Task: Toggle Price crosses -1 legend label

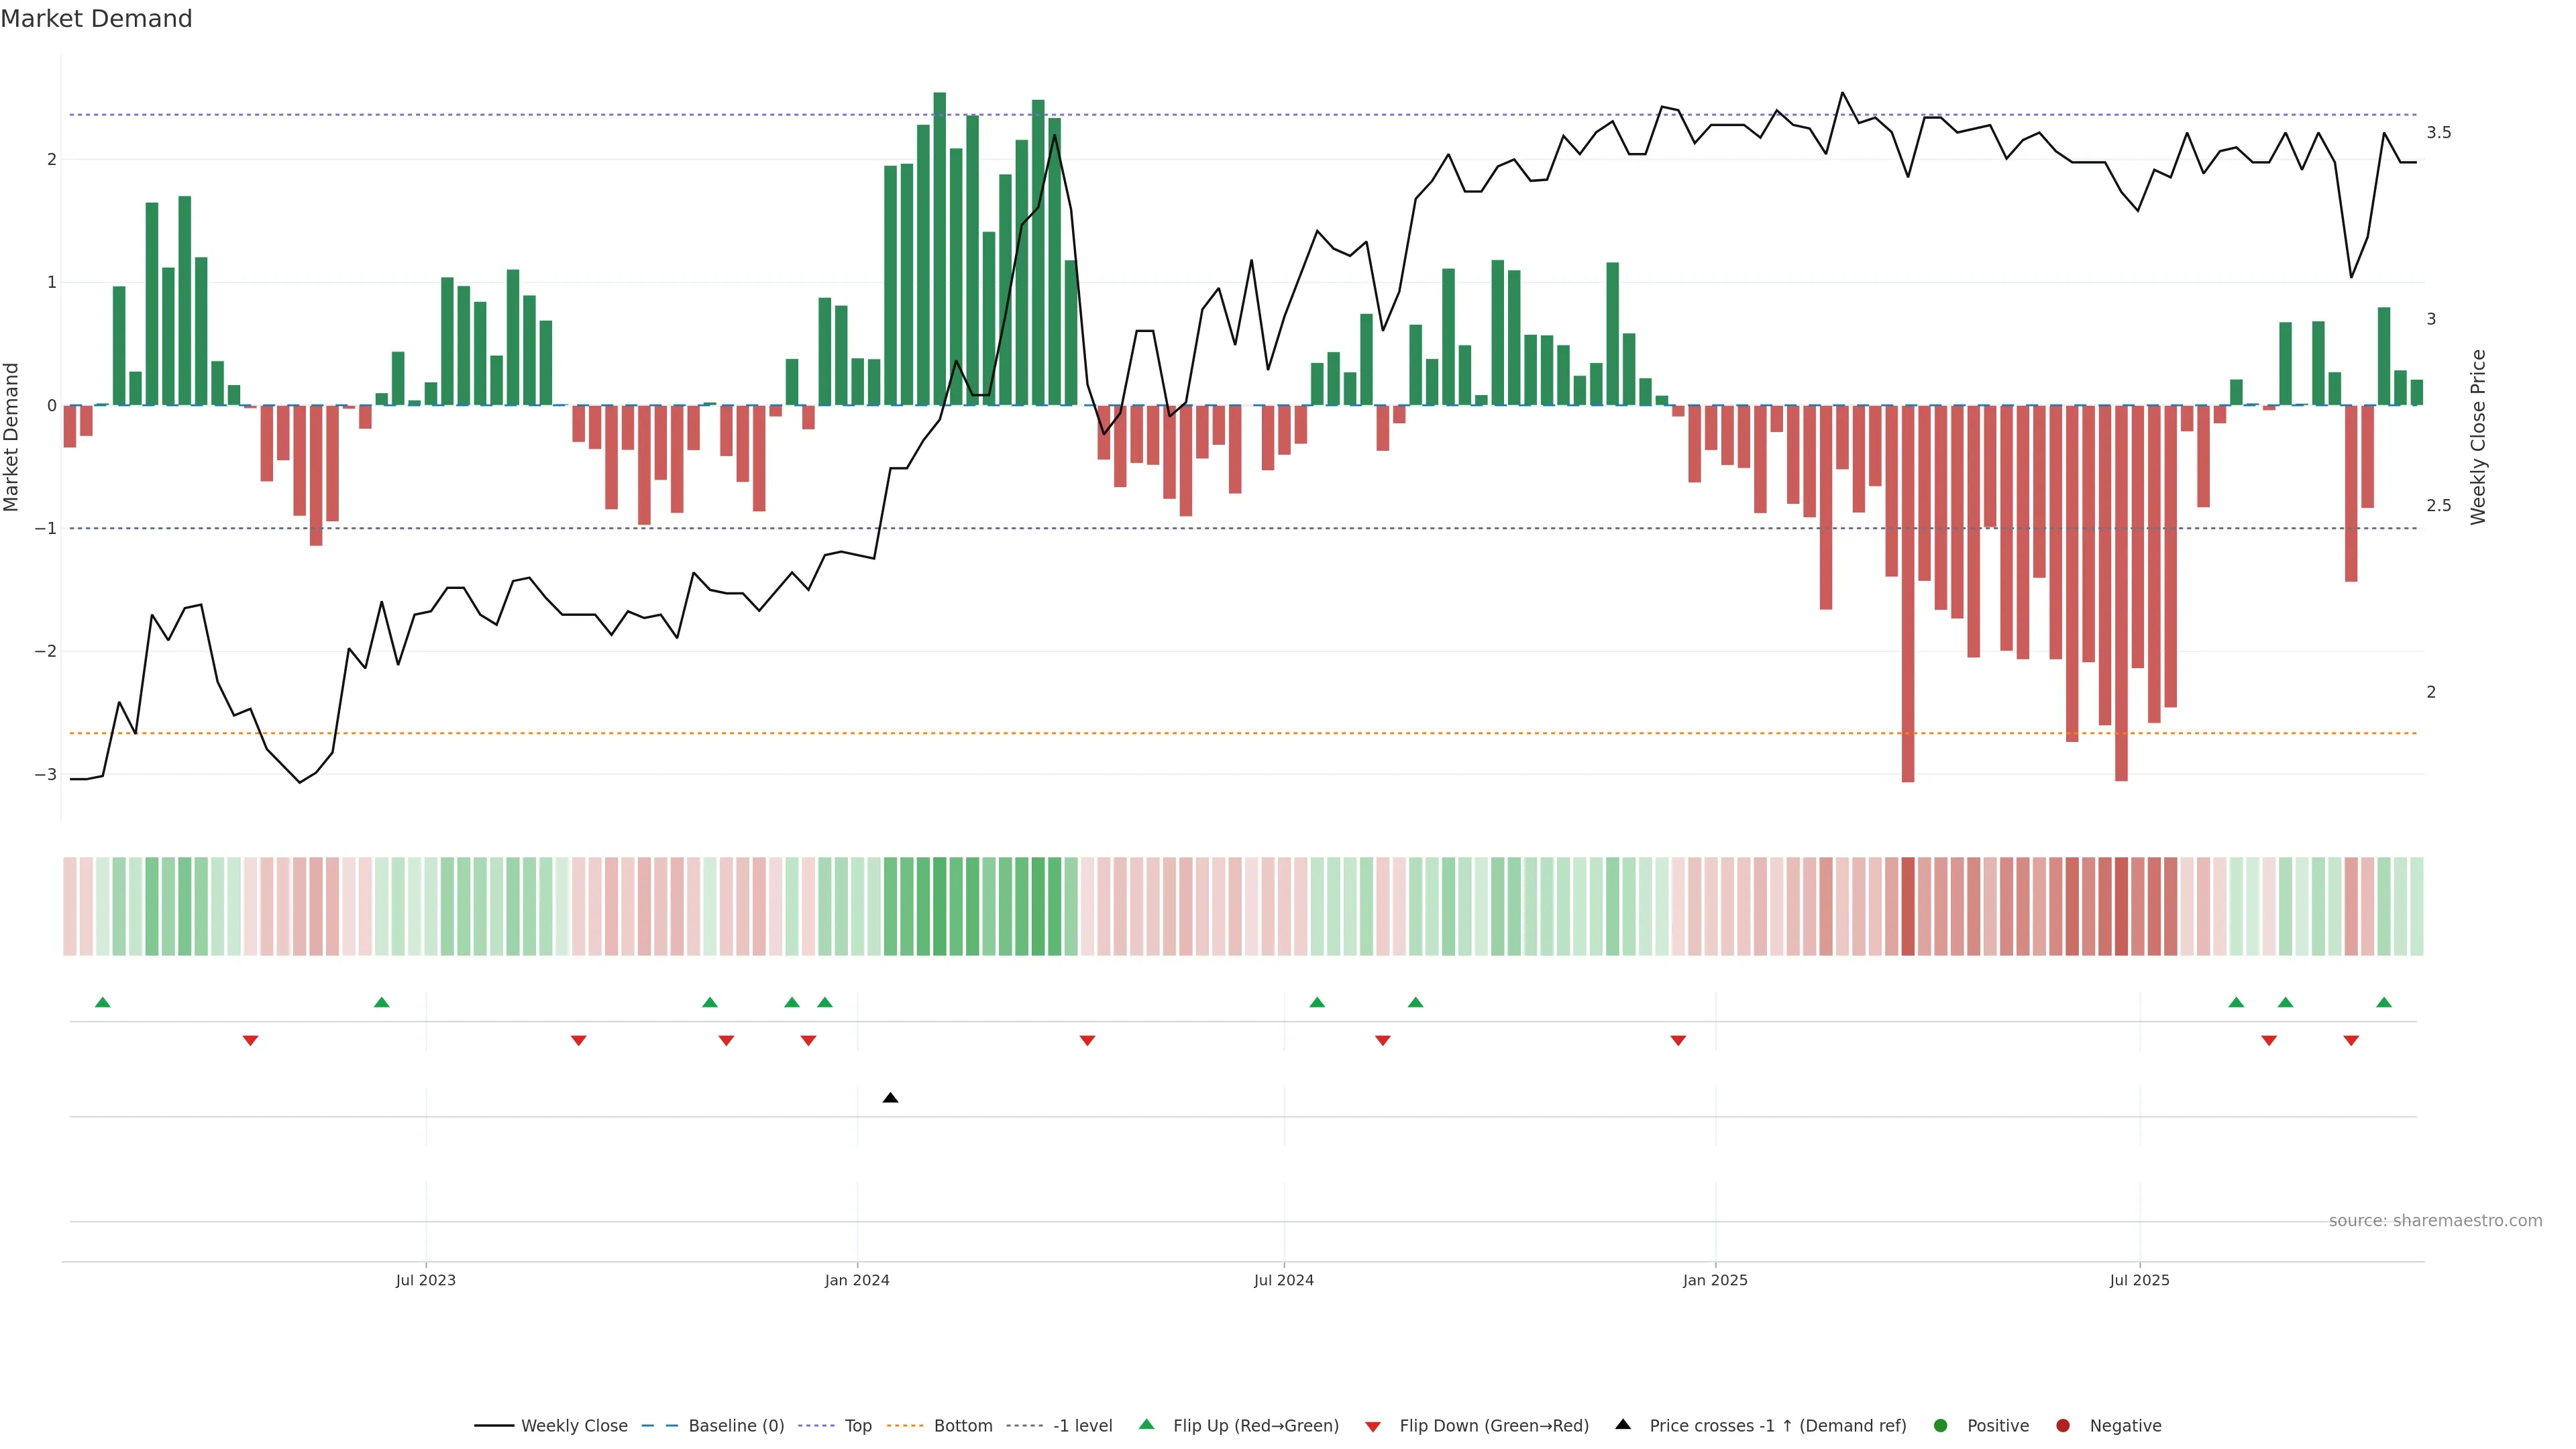Action: pyautogui.click(x=1777, y=1426)
